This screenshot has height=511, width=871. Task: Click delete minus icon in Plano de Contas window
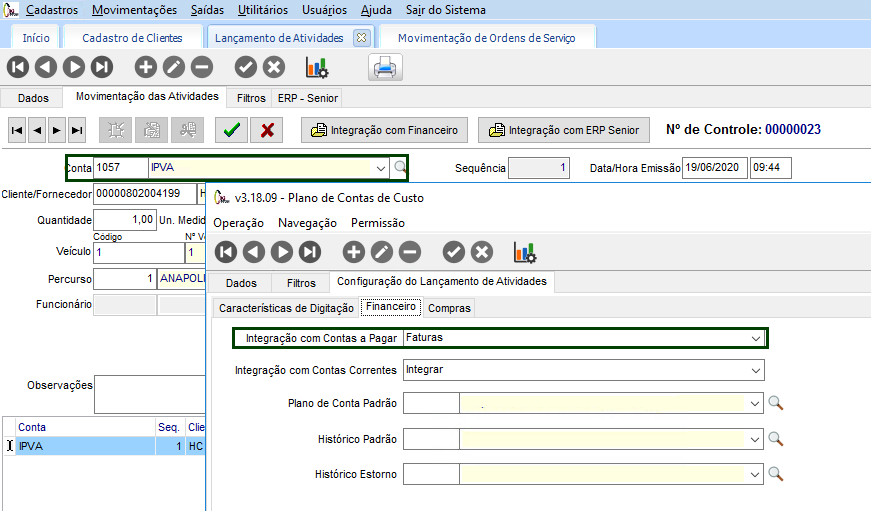tap(410, 252)
